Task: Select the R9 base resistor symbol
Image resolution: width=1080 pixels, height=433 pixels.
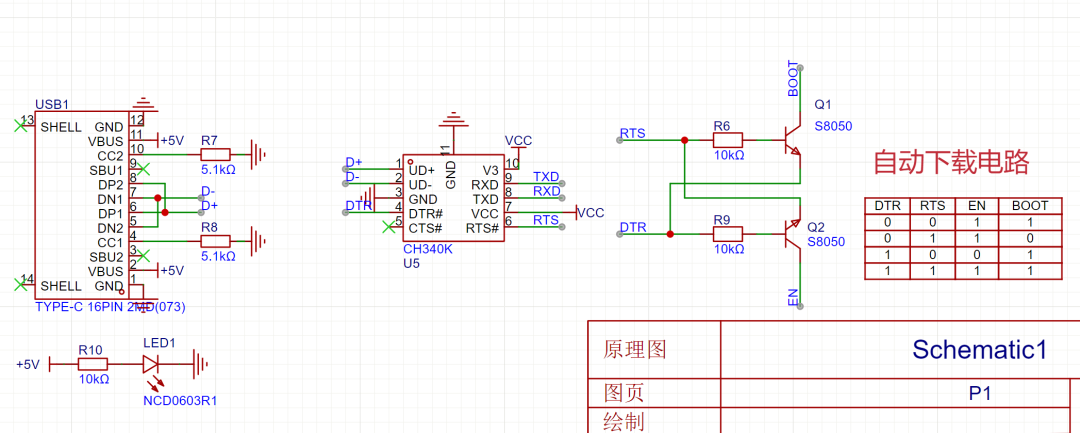Action: (727, 234)
